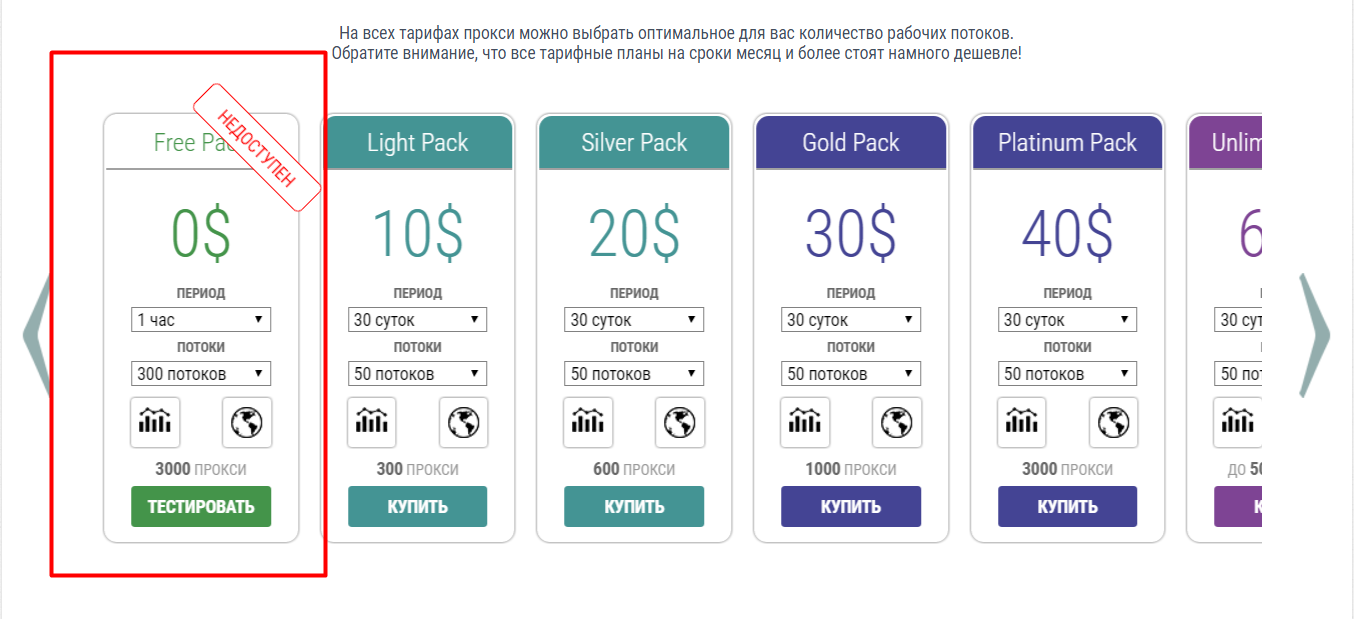Image resolution: width=1354 pixels, height=619 pixels.
Task: Click the globe icon in Silver Pack
Action: pos(680,423)
